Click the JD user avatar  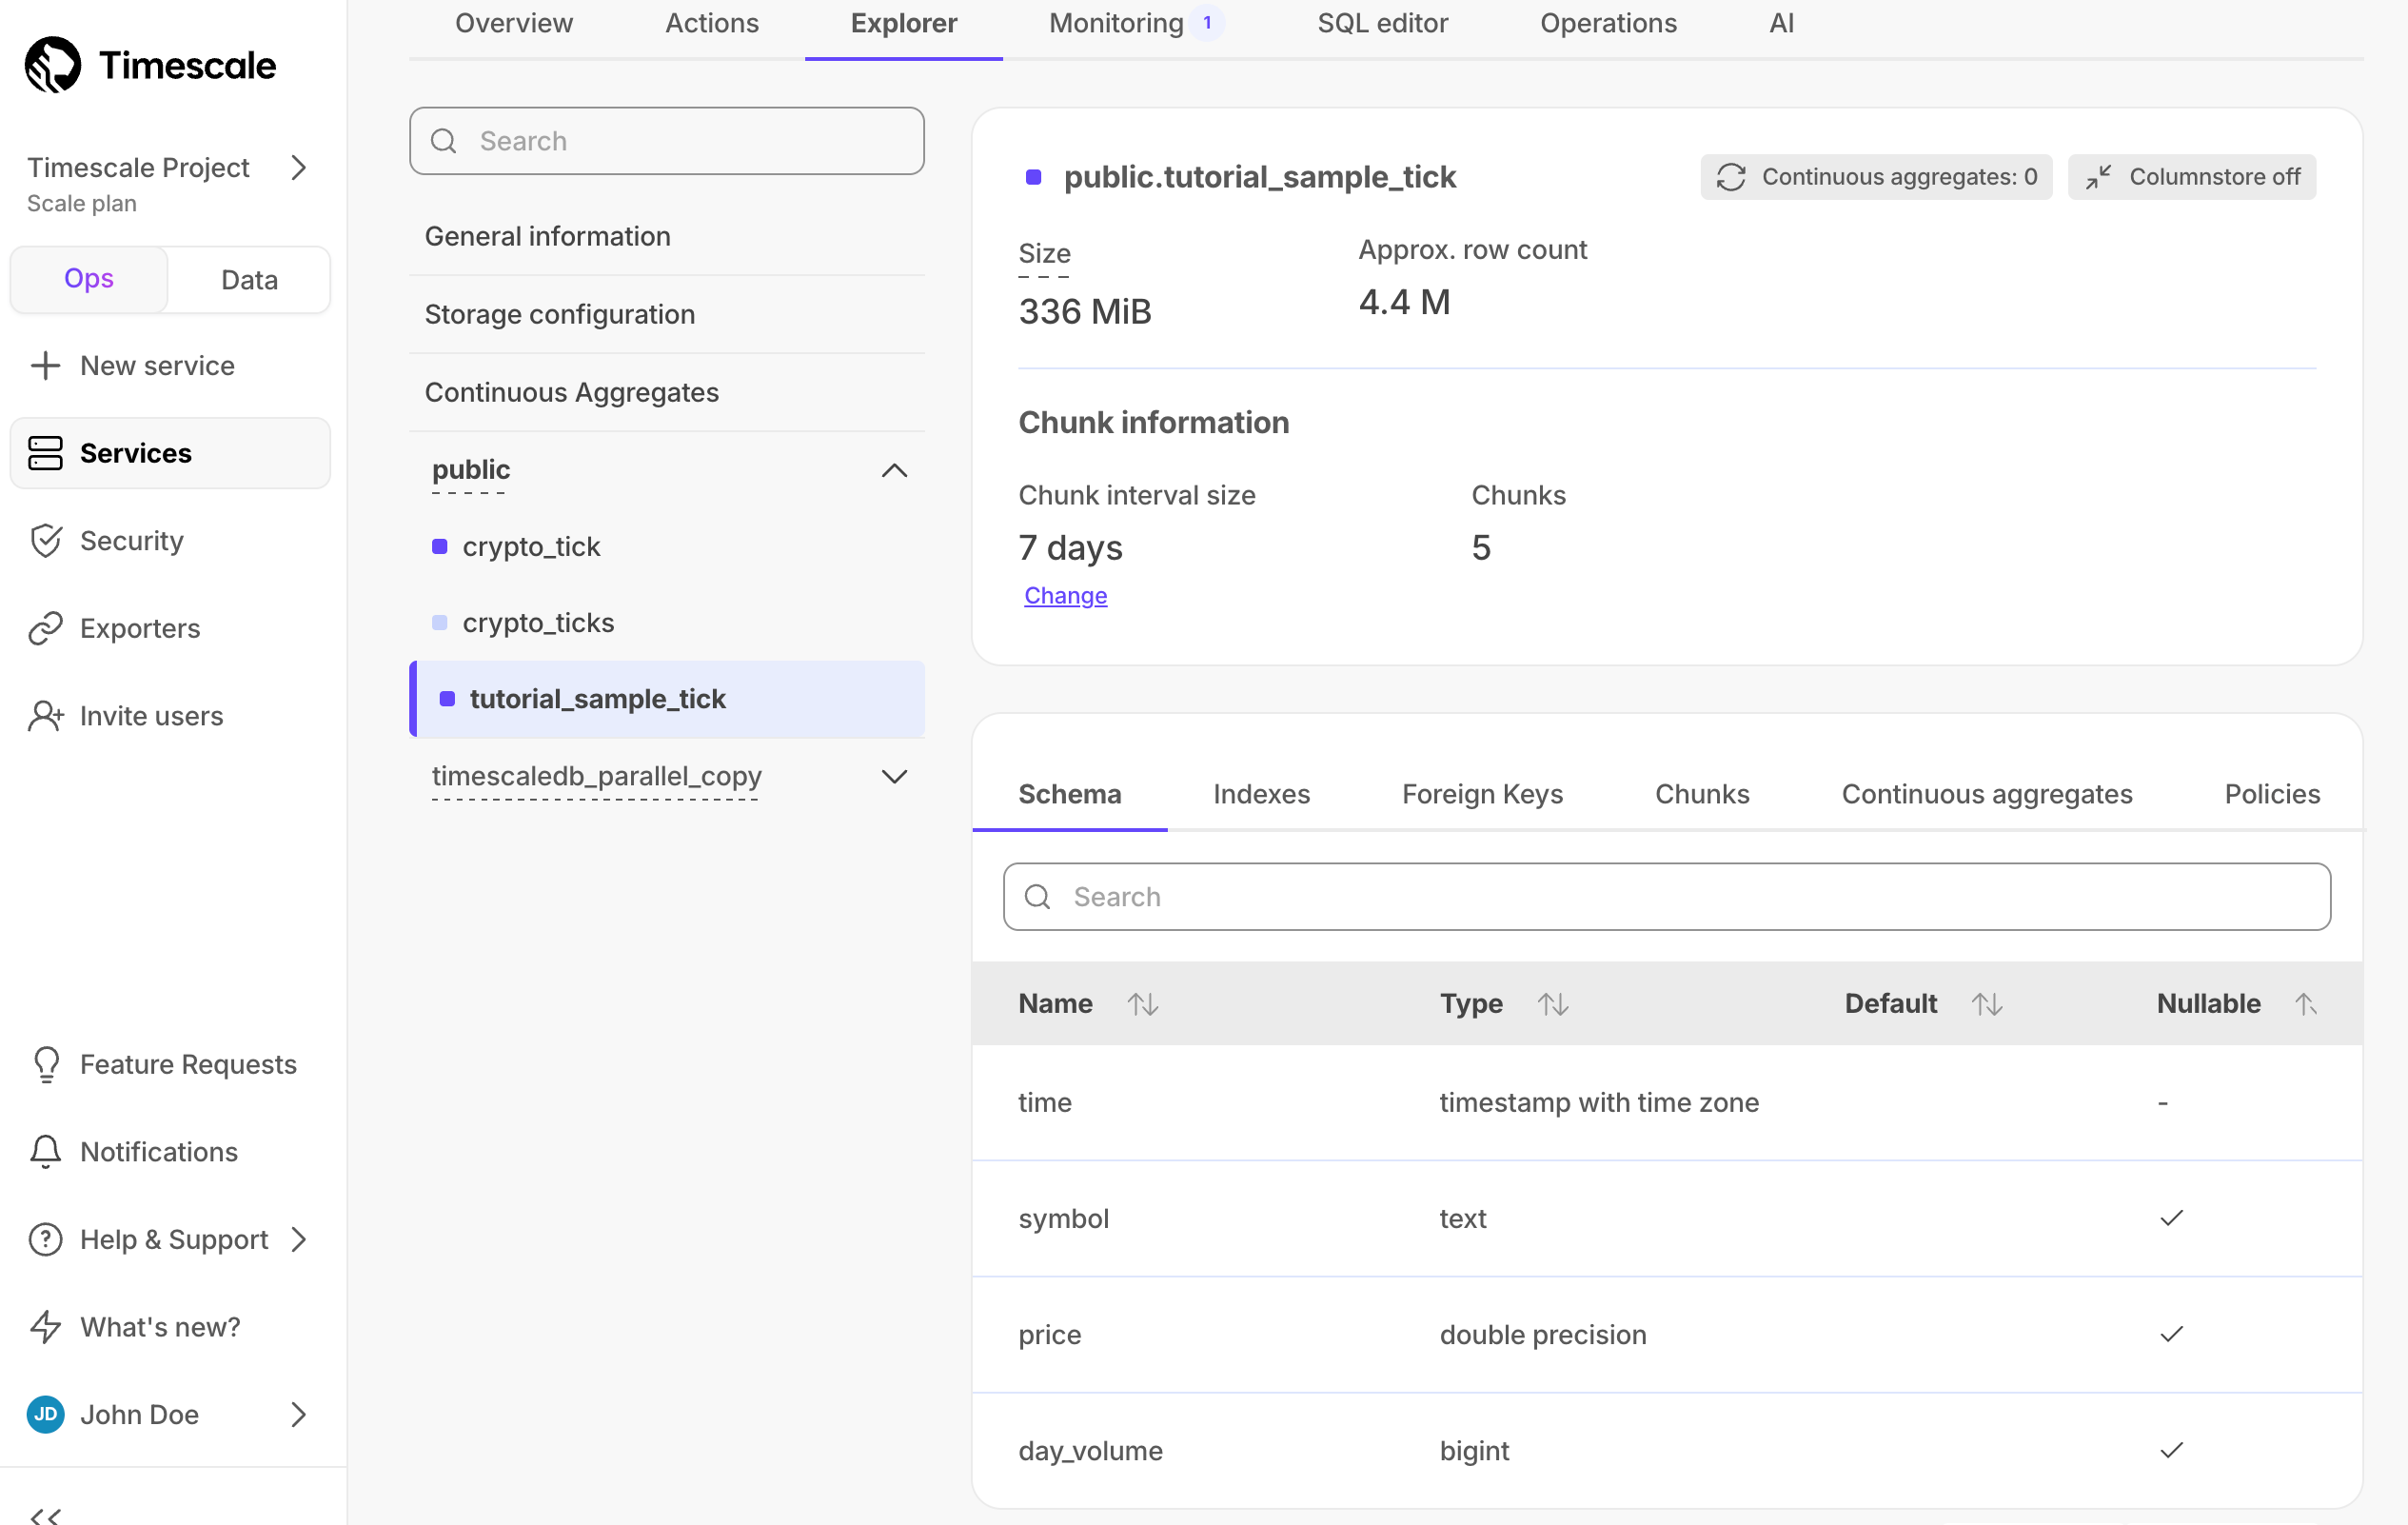click(x=45, y=1414)
